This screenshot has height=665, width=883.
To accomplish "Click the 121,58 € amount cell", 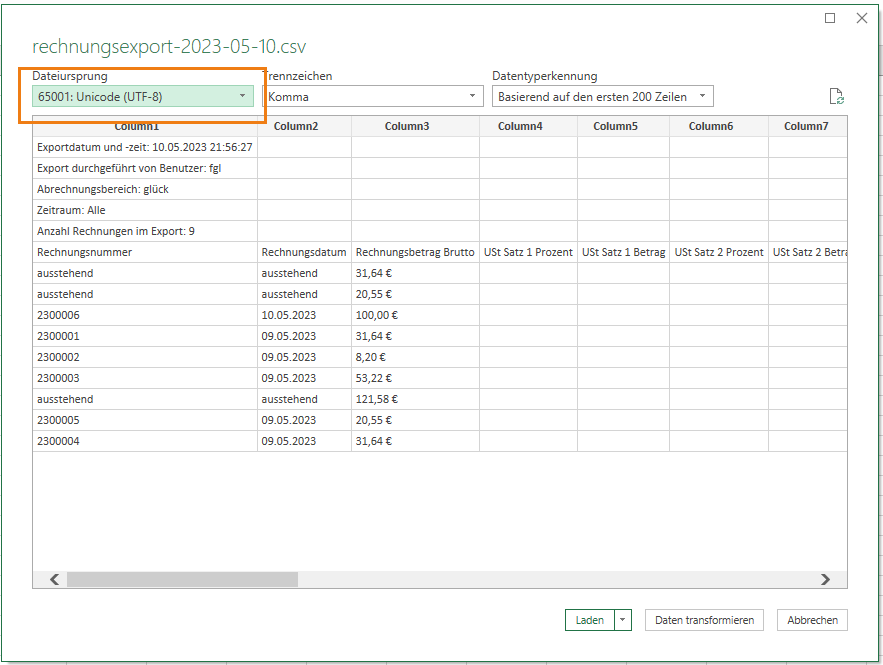I will [415, 399].
